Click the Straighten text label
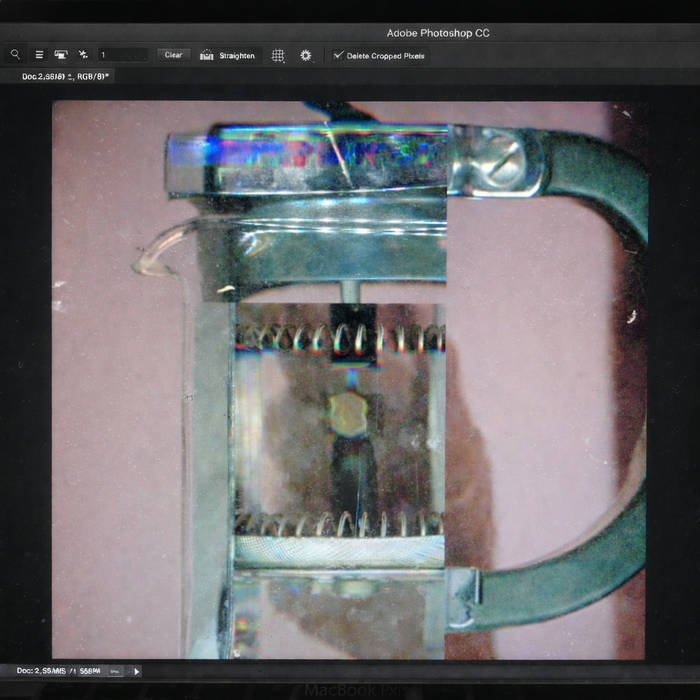 (x=237, y=56)
